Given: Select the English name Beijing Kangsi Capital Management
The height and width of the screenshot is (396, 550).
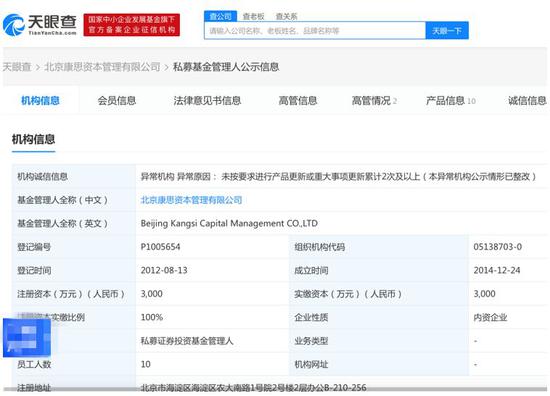Looking at the screenshot, I should 229,223.
